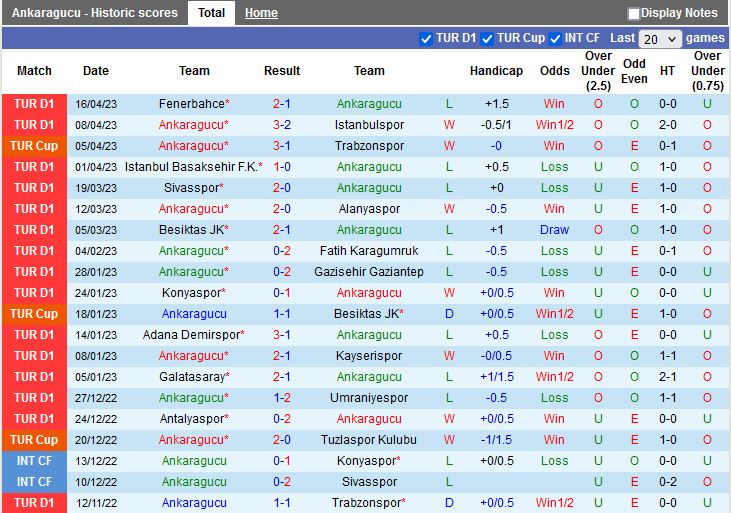Click the 3-2 result against Istanbulspor
The width and height of the screenshot is (731, 513).
tap(282, 125)
